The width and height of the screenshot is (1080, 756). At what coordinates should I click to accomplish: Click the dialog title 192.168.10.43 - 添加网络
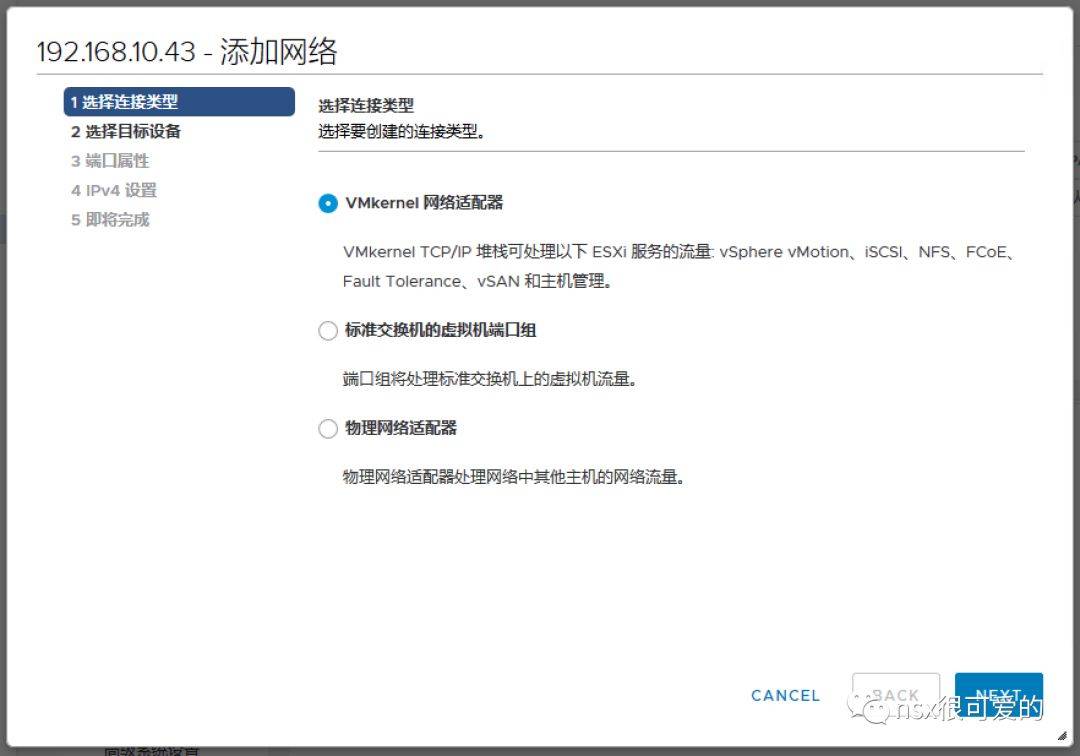click(x=187, y=52)
